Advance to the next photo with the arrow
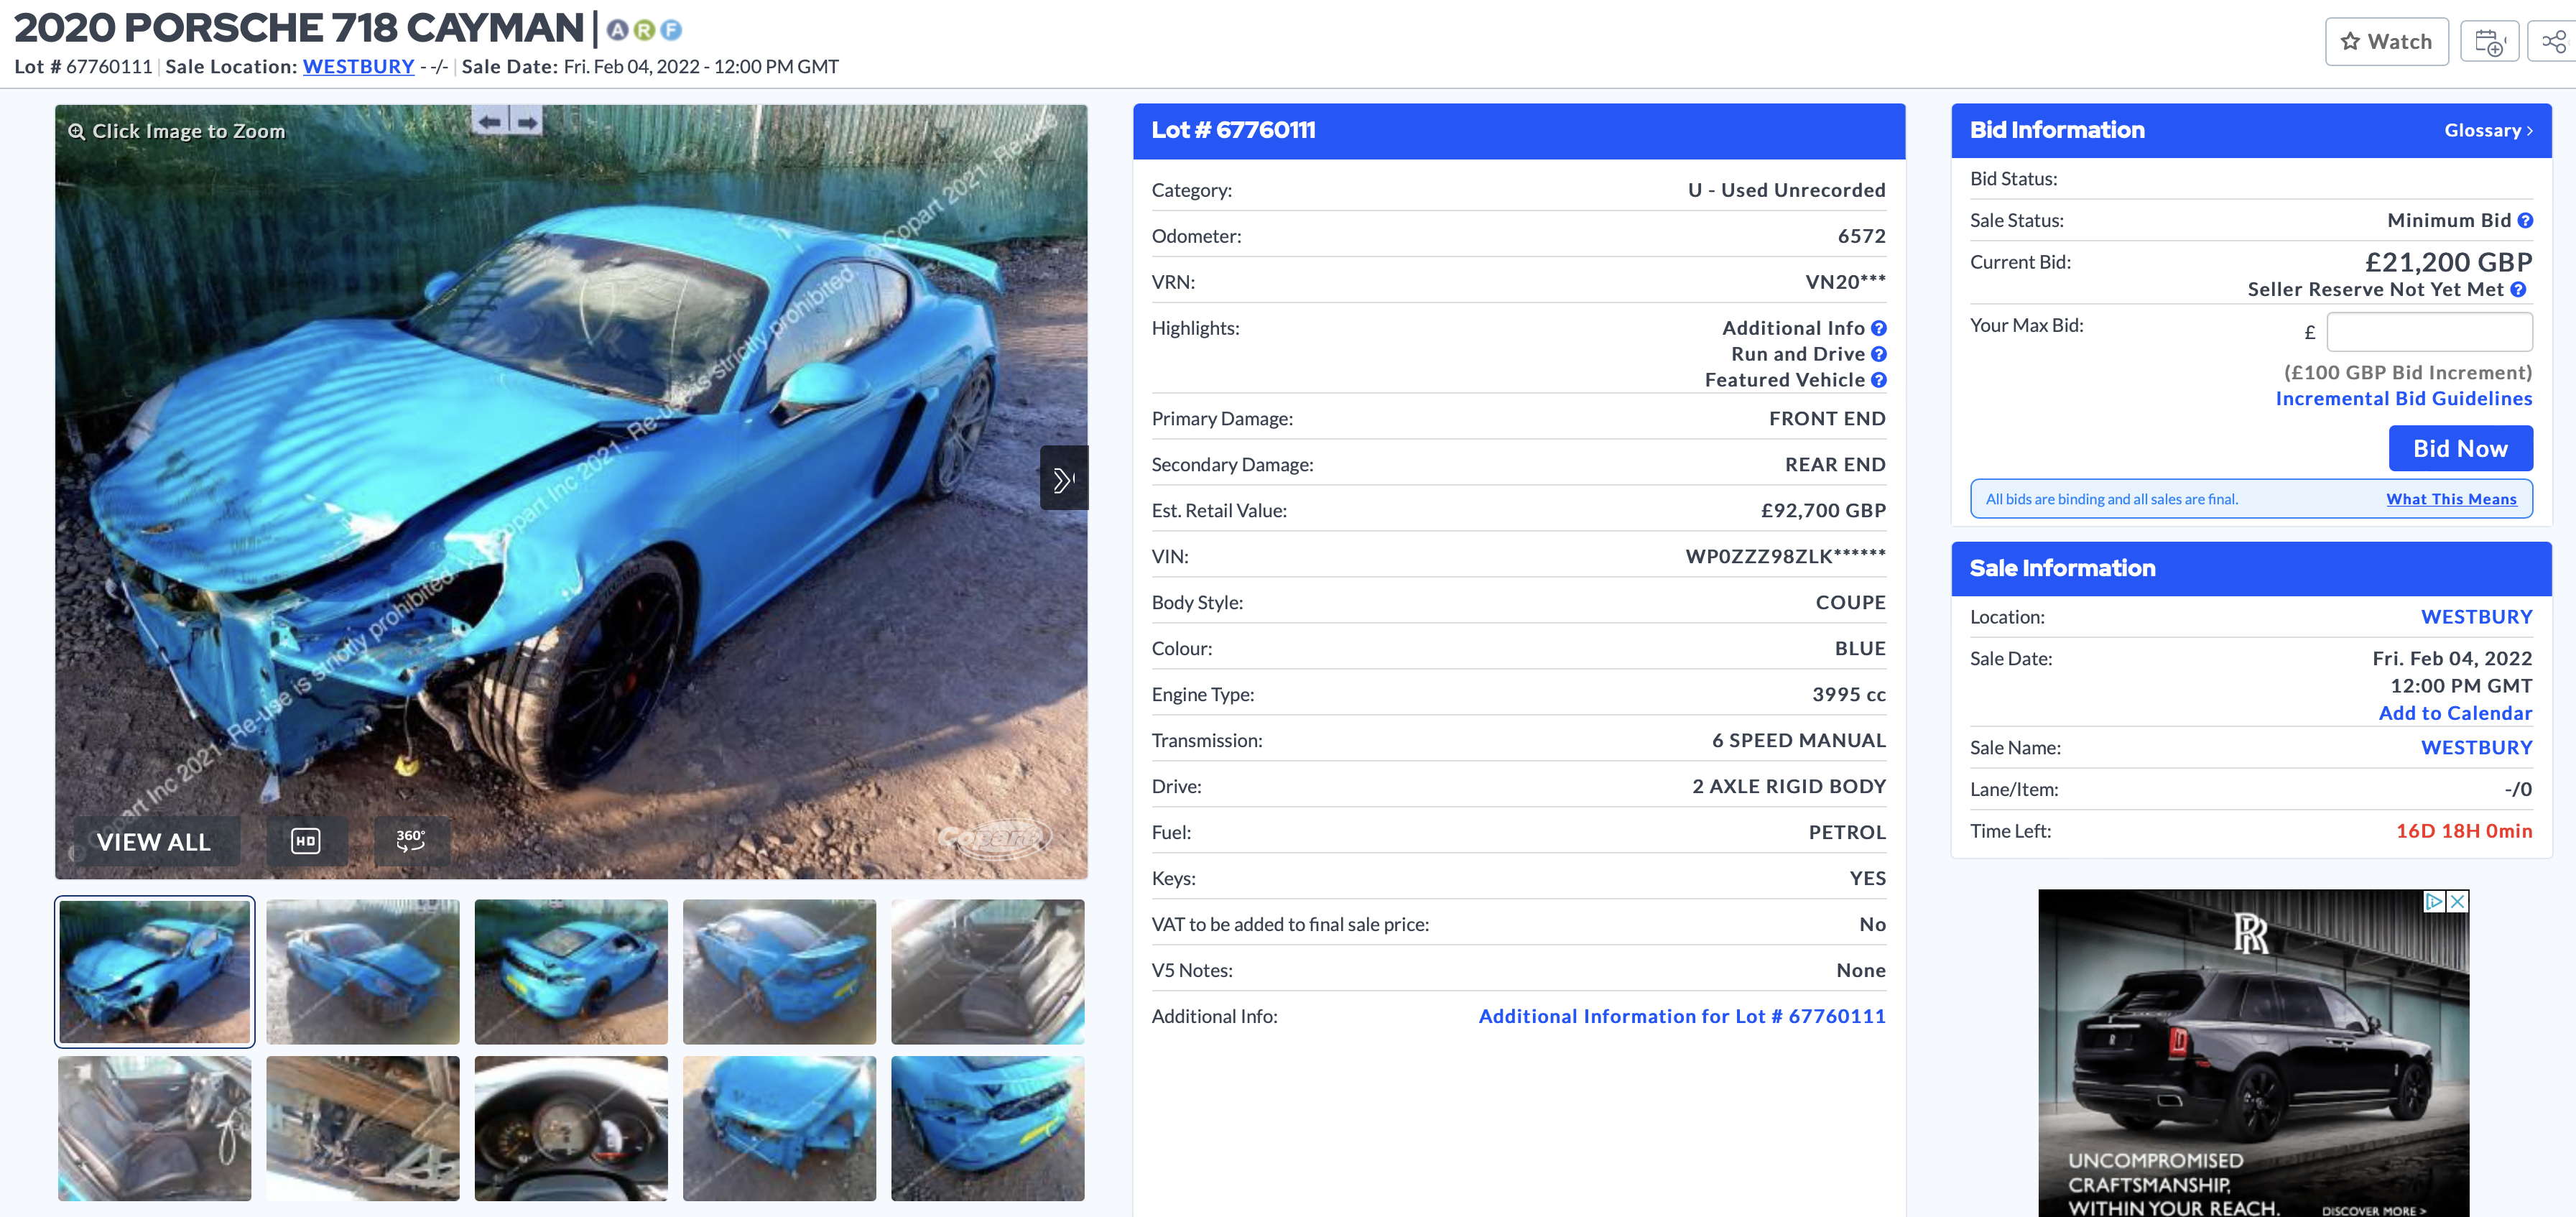Image resolution: width=2576 pixels, height=1217 pixels. point(1063,479)
